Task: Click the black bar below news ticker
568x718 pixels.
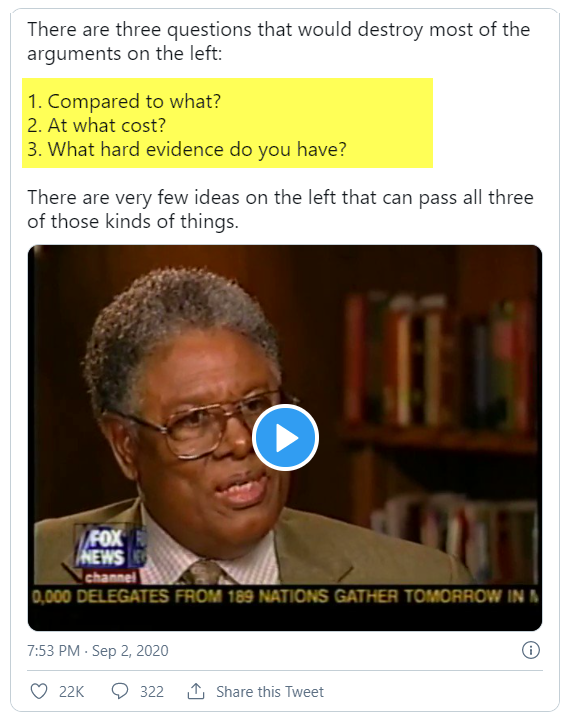Action: coord(285,618)
